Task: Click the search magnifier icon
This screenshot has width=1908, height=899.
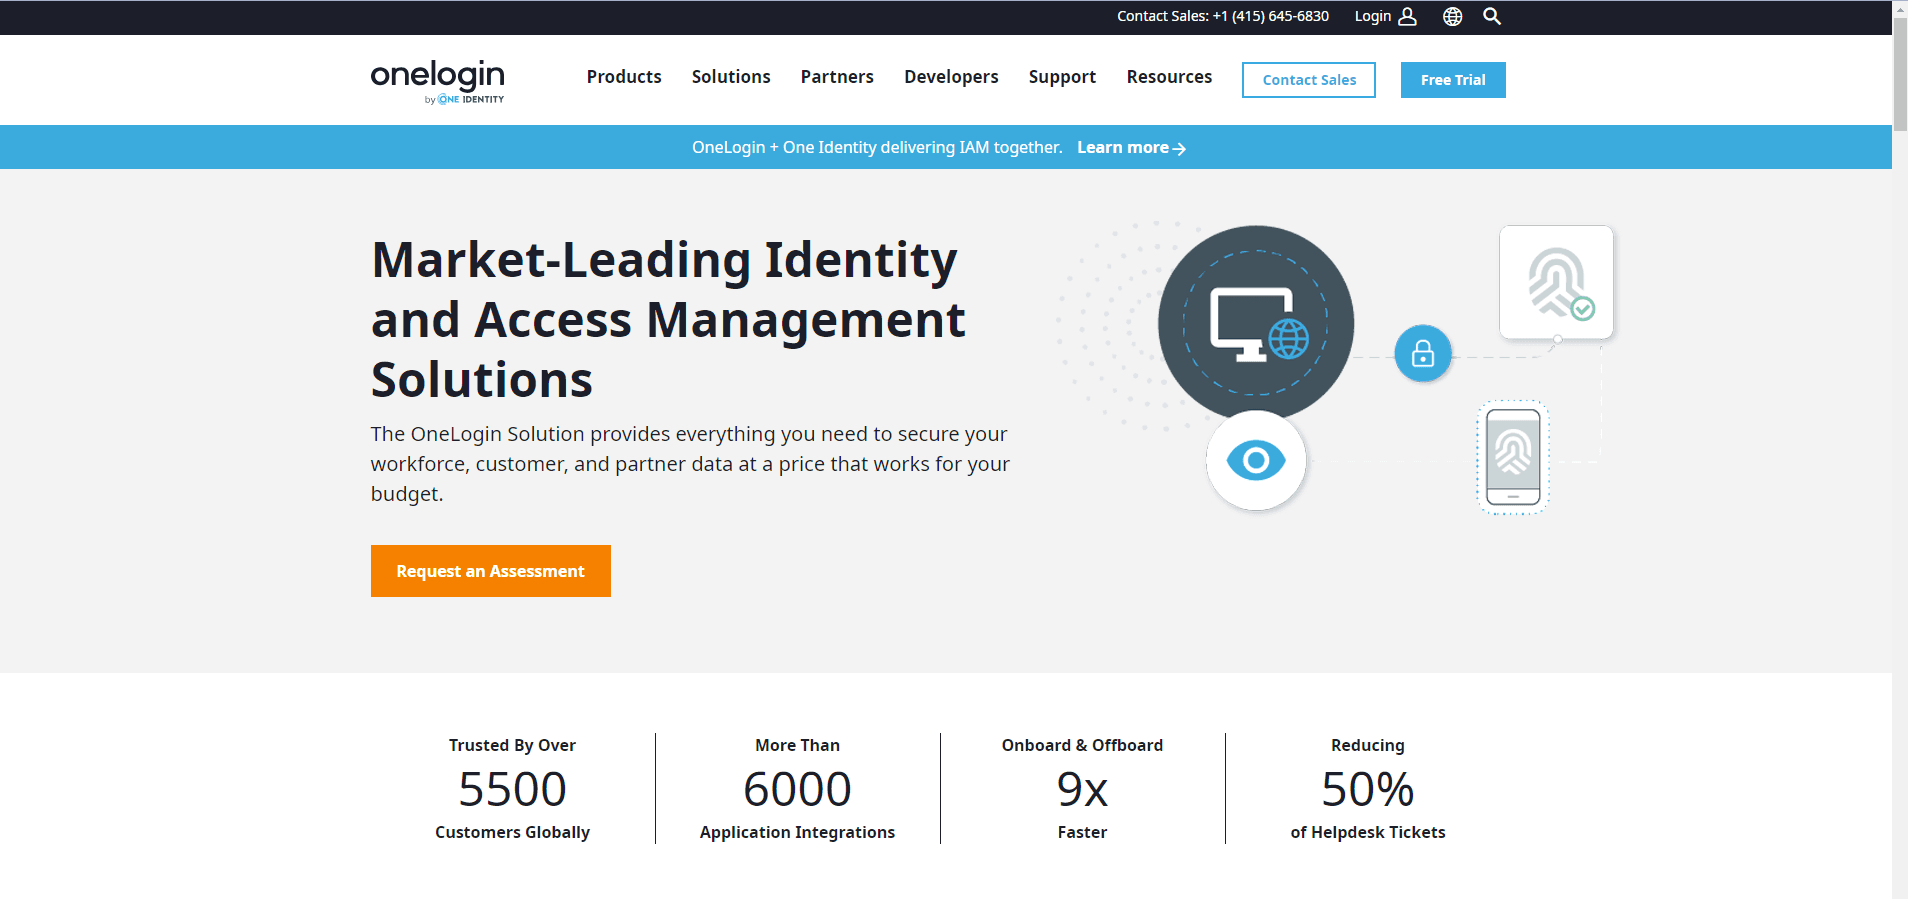Action: click(1491, 16)
